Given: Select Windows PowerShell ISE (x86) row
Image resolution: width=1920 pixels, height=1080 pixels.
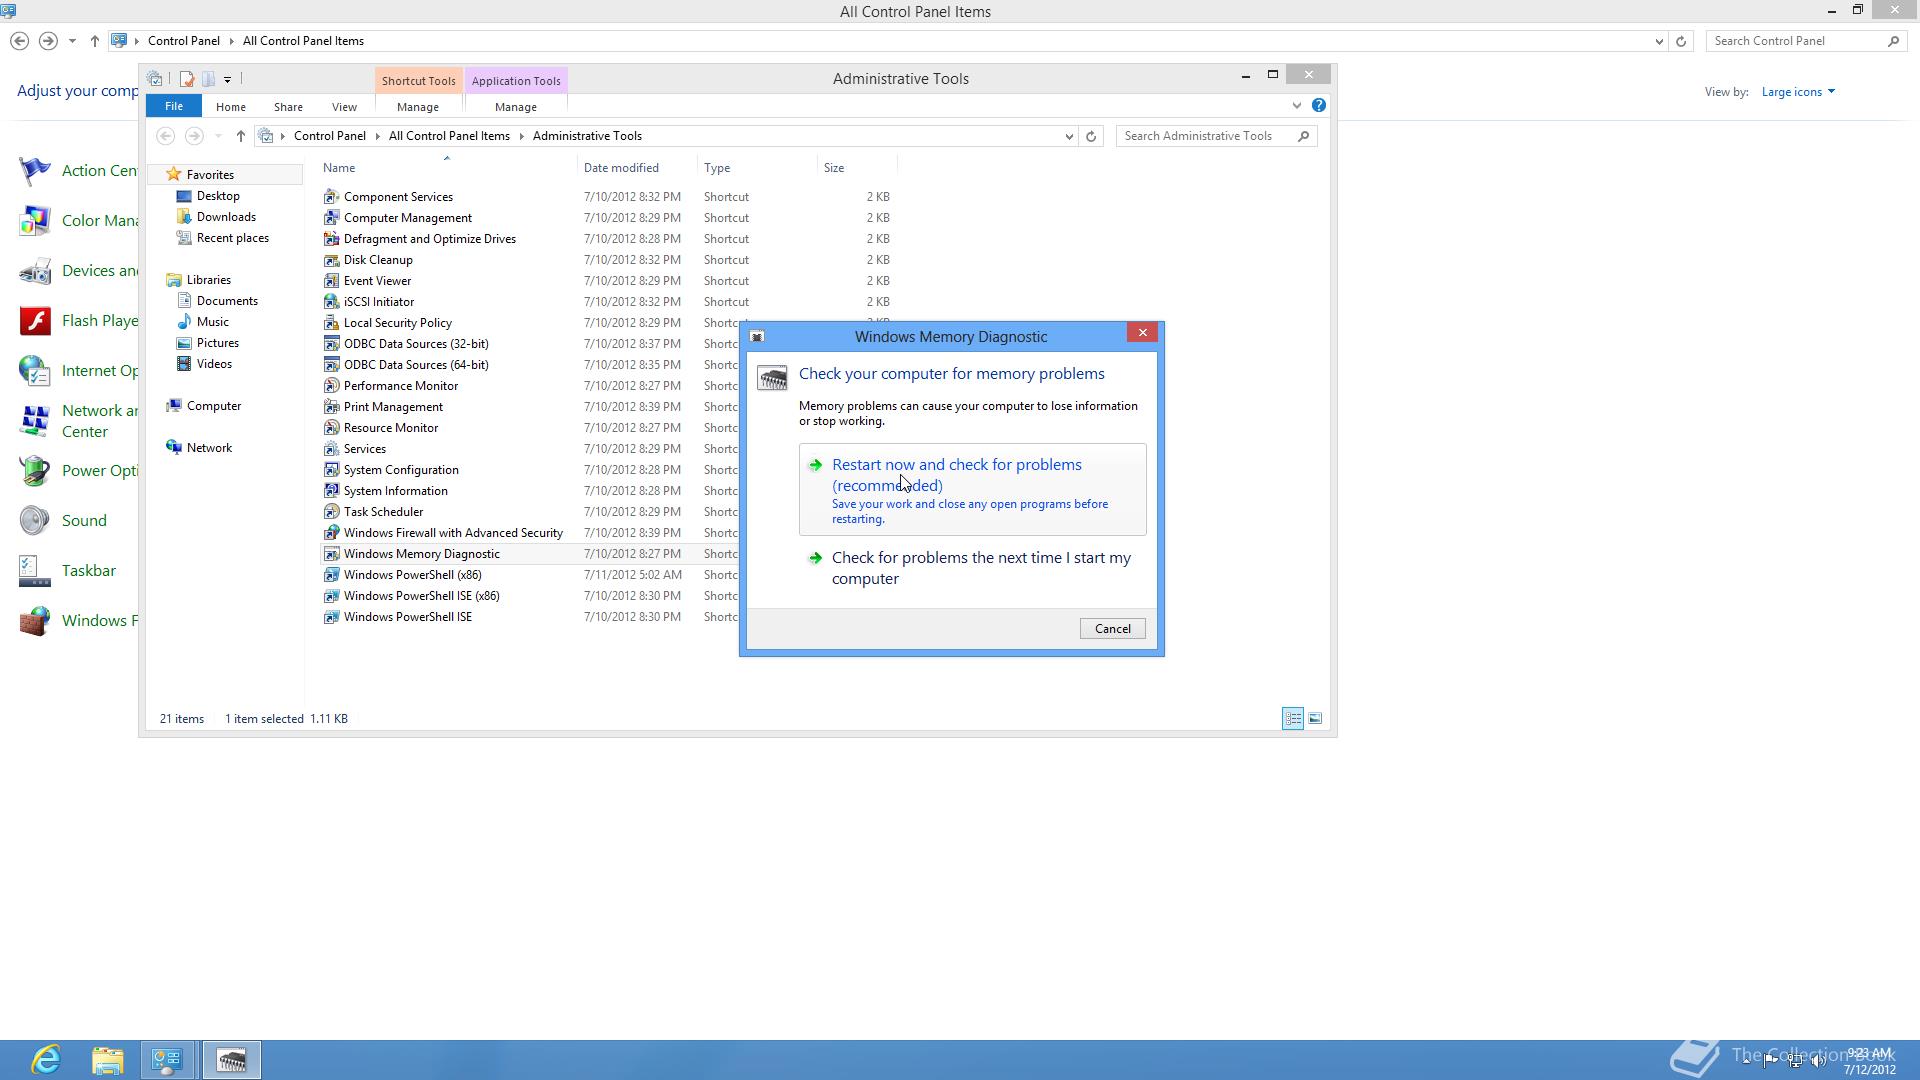Looking at the screenshot, I should tap(421, 596).
